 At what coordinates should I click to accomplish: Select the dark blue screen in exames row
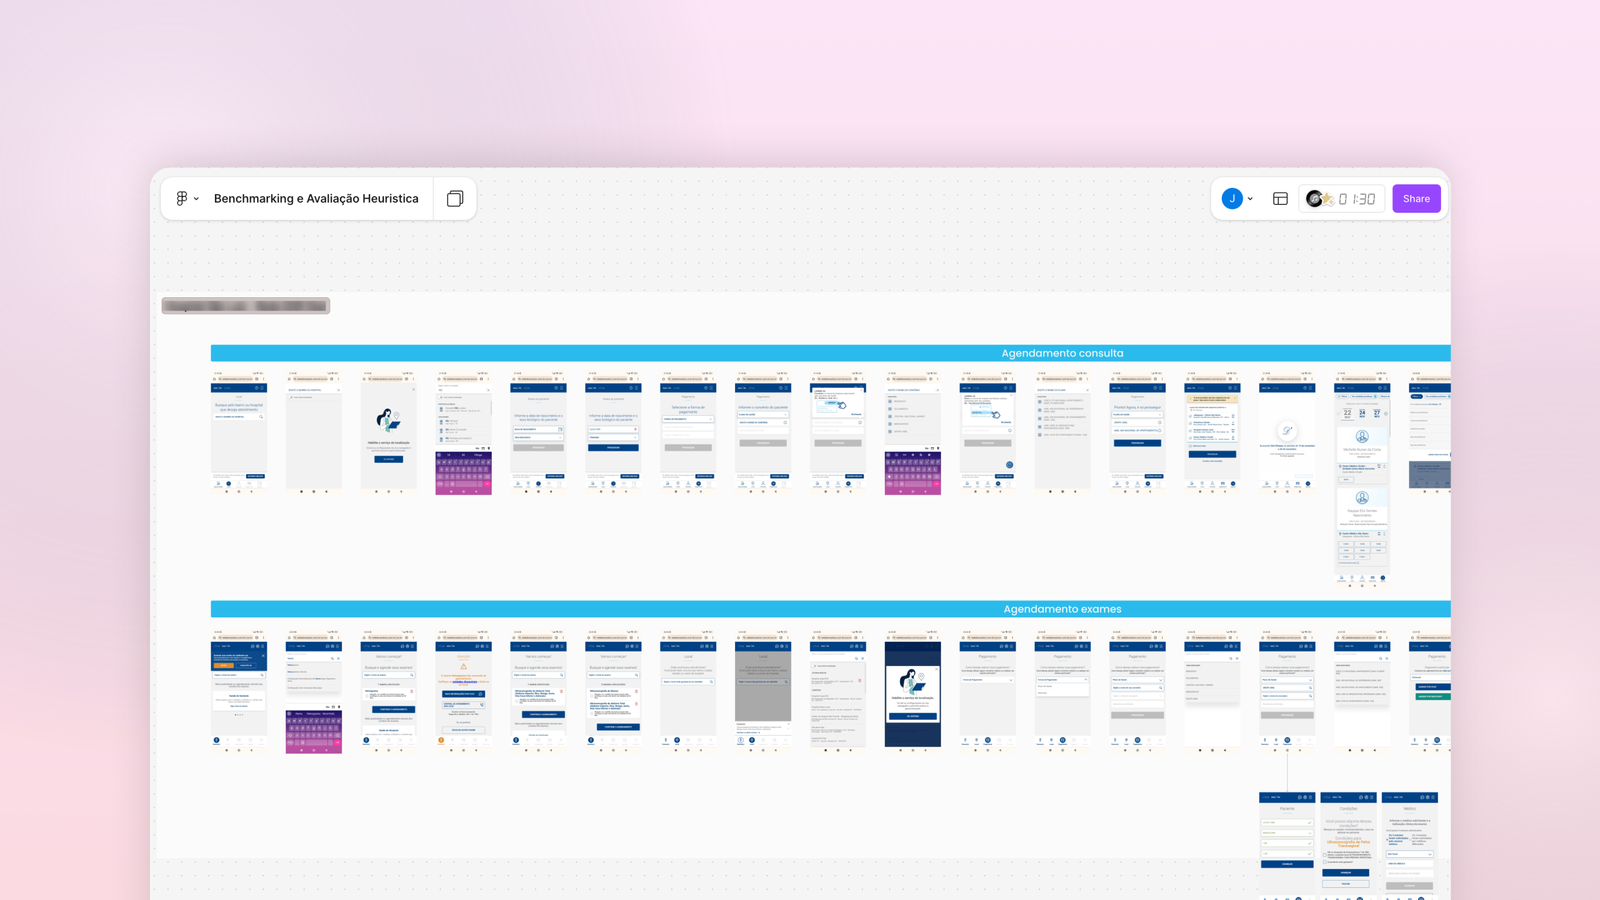(912, 692)
